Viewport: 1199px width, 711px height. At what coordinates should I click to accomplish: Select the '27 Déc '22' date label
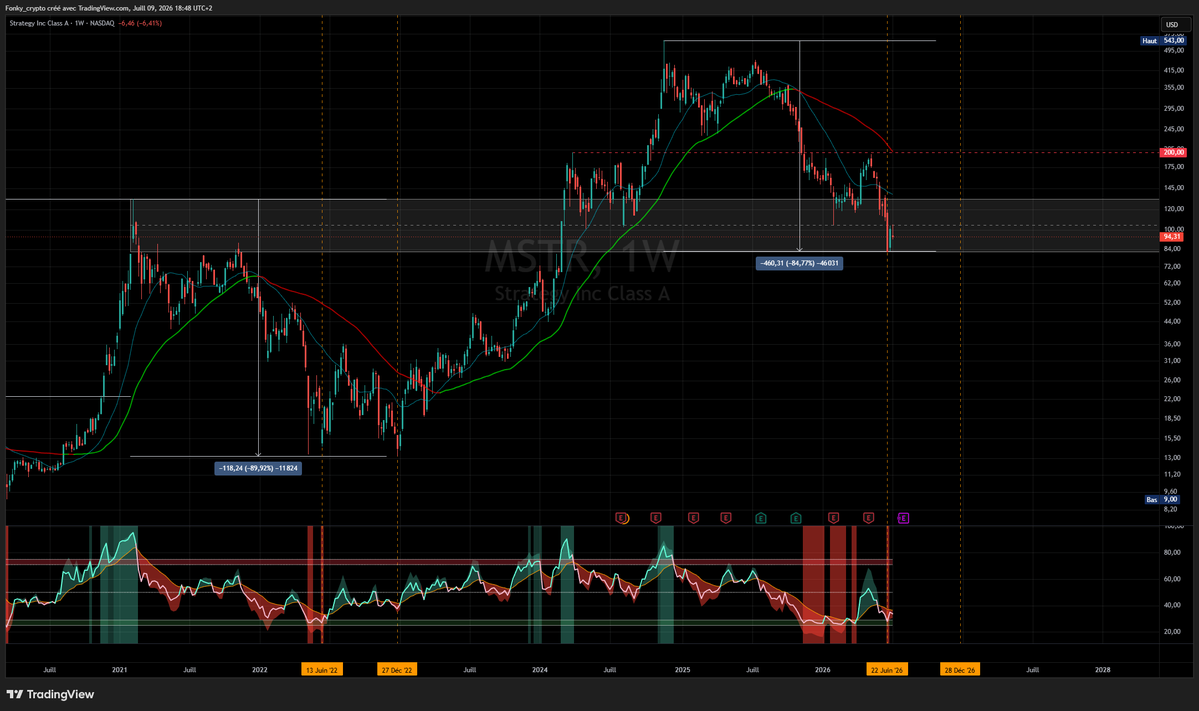pos(397,670)
